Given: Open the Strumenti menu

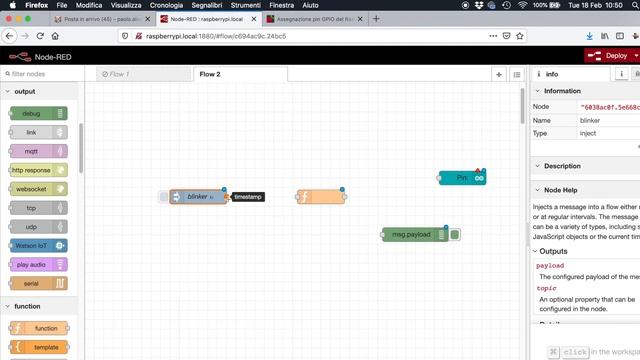Looking at the screenshot, I should (245, 5).
